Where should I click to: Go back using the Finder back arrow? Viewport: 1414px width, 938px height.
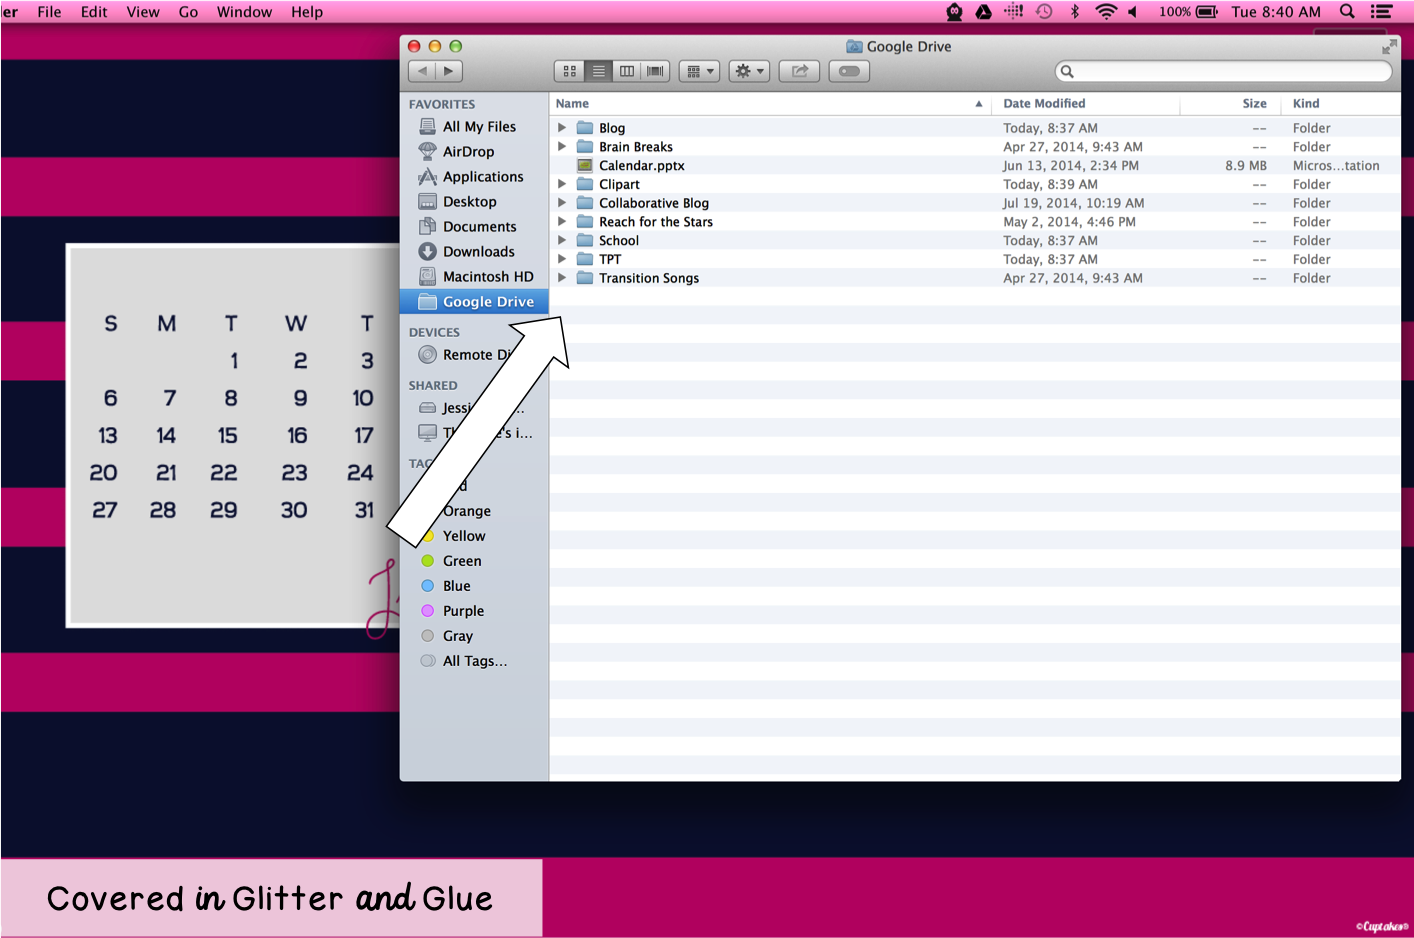(422, 71)
